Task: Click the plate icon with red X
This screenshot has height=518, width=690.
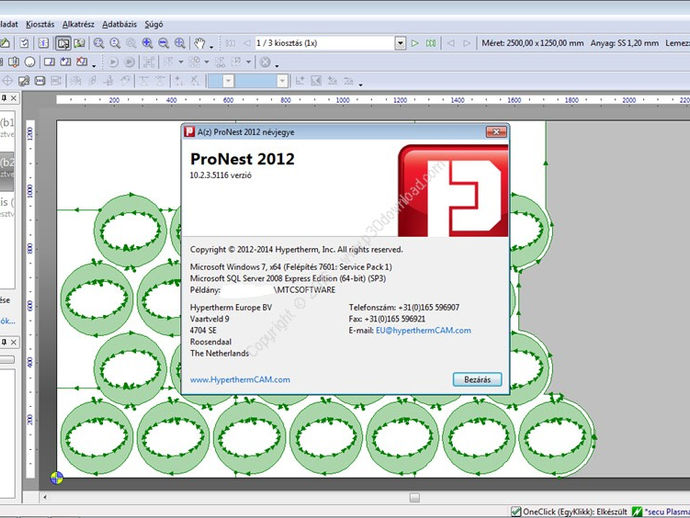Action: [x=82, y=62]
